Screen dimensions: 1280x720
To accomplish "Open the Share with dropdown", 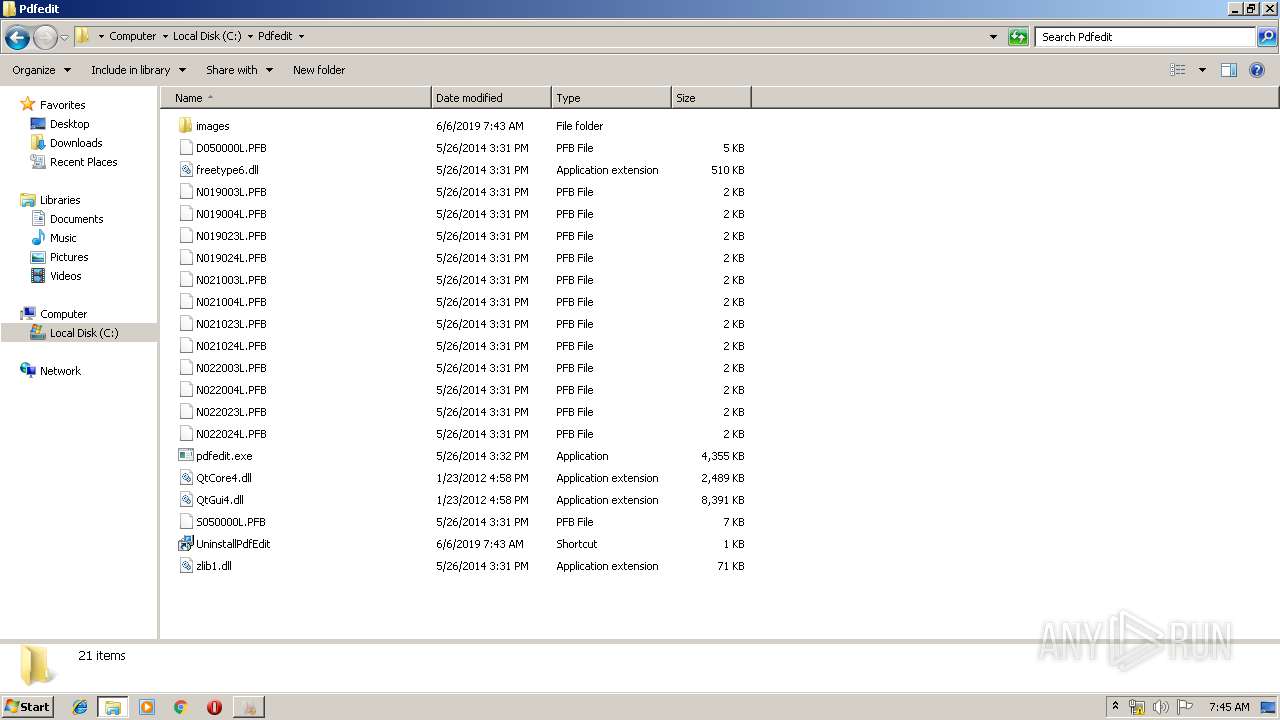I will pos(239,70).
